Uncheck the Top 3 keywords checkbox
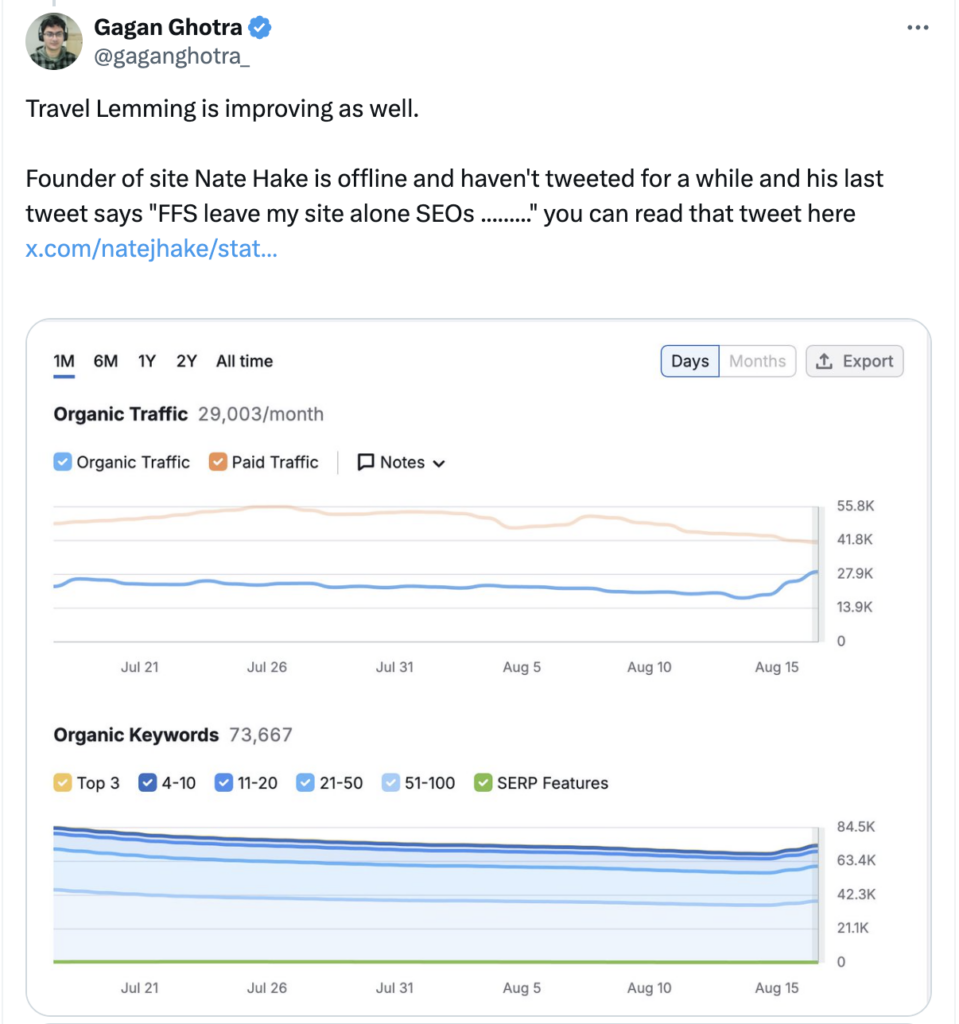Viewport: 959px width, 1024px height. 62,783
